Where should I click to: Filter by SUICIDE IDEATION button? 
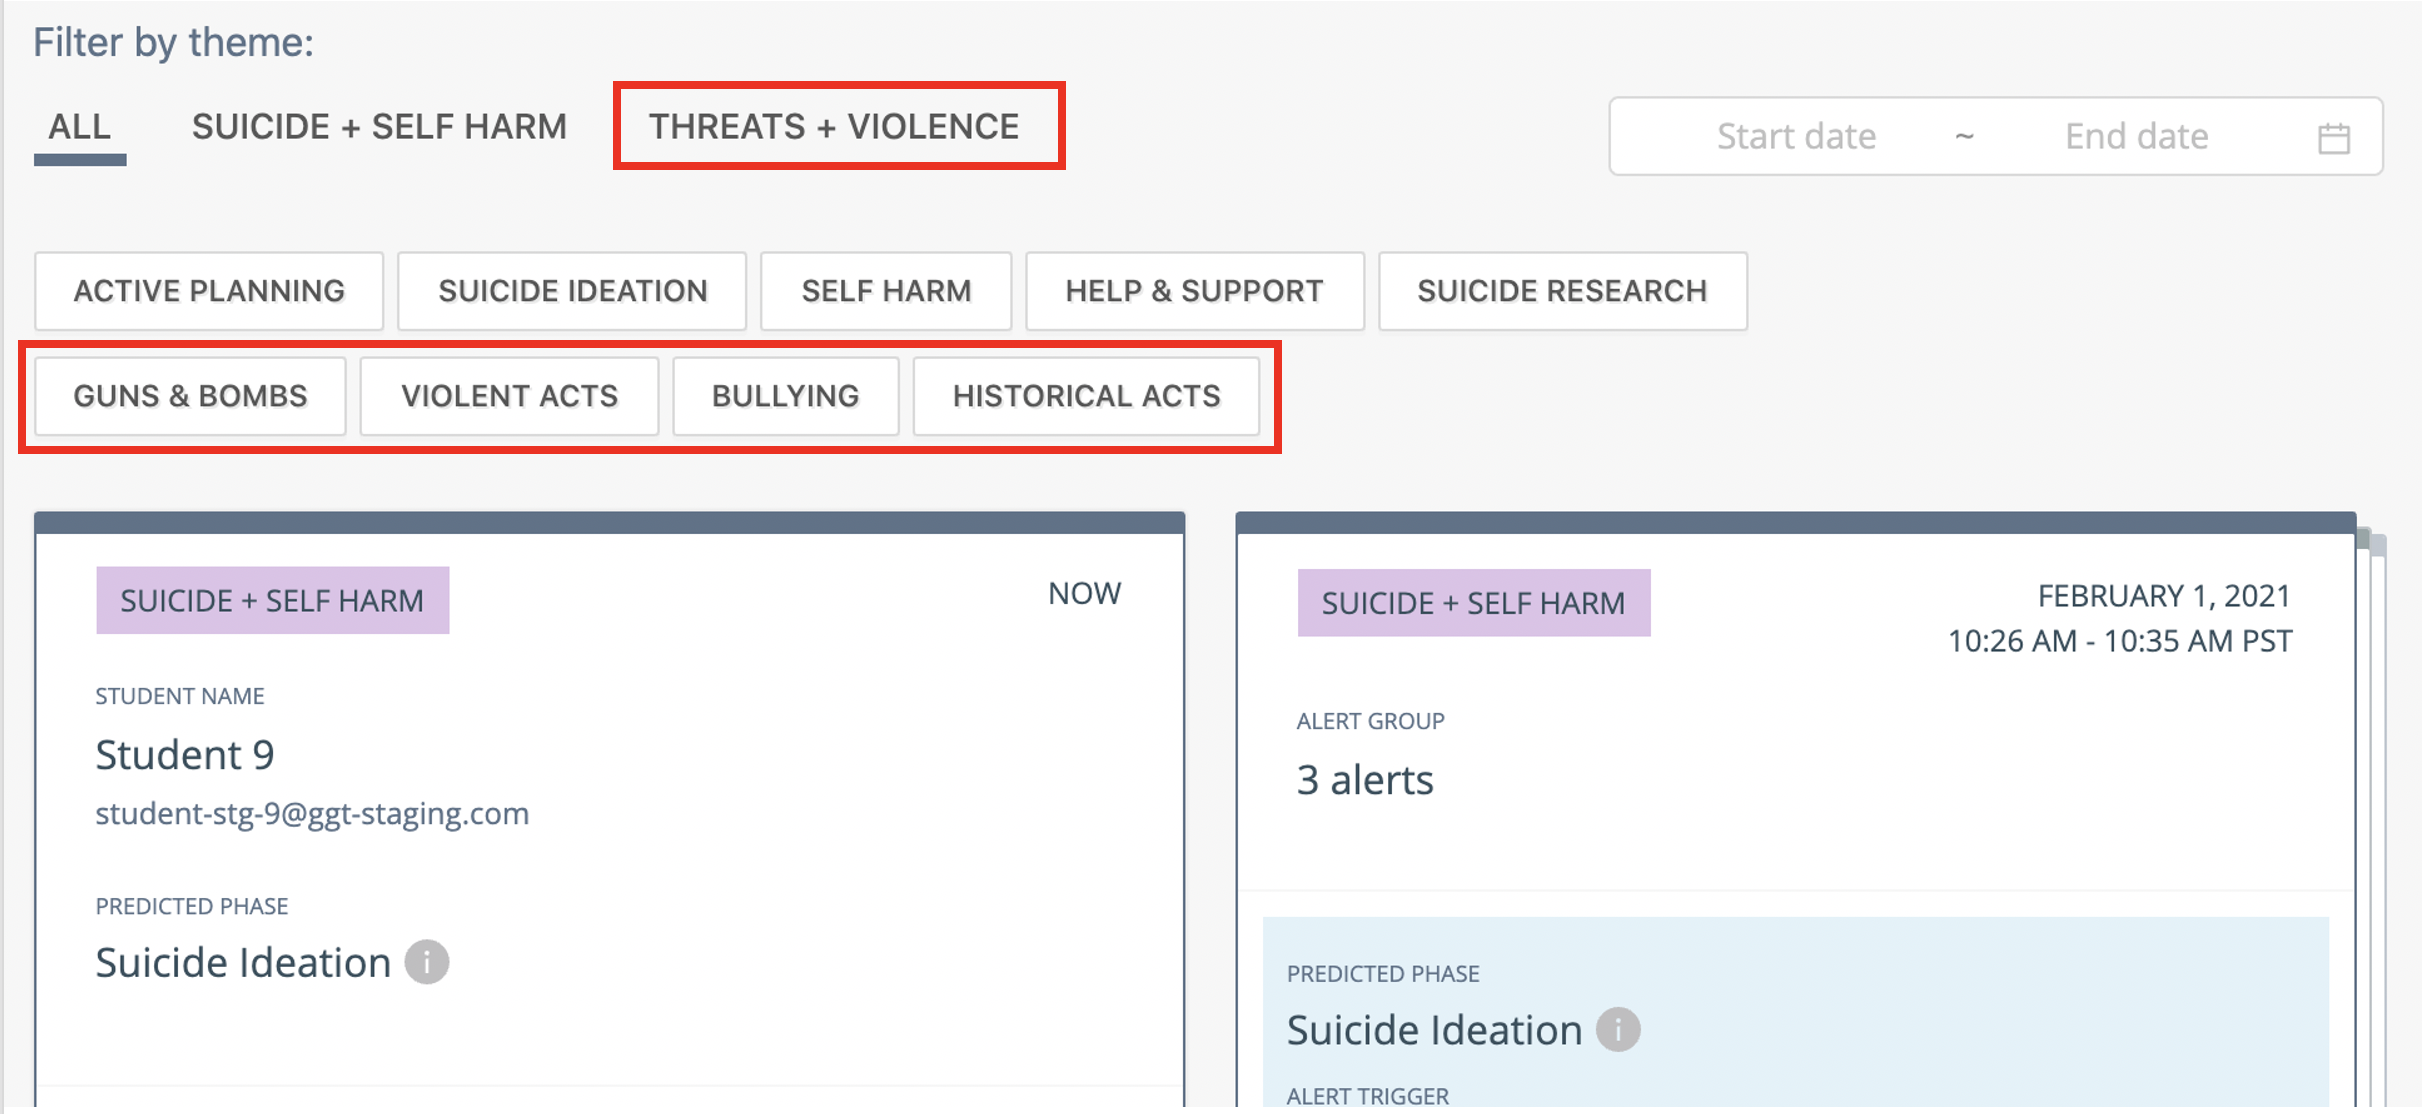572,291
